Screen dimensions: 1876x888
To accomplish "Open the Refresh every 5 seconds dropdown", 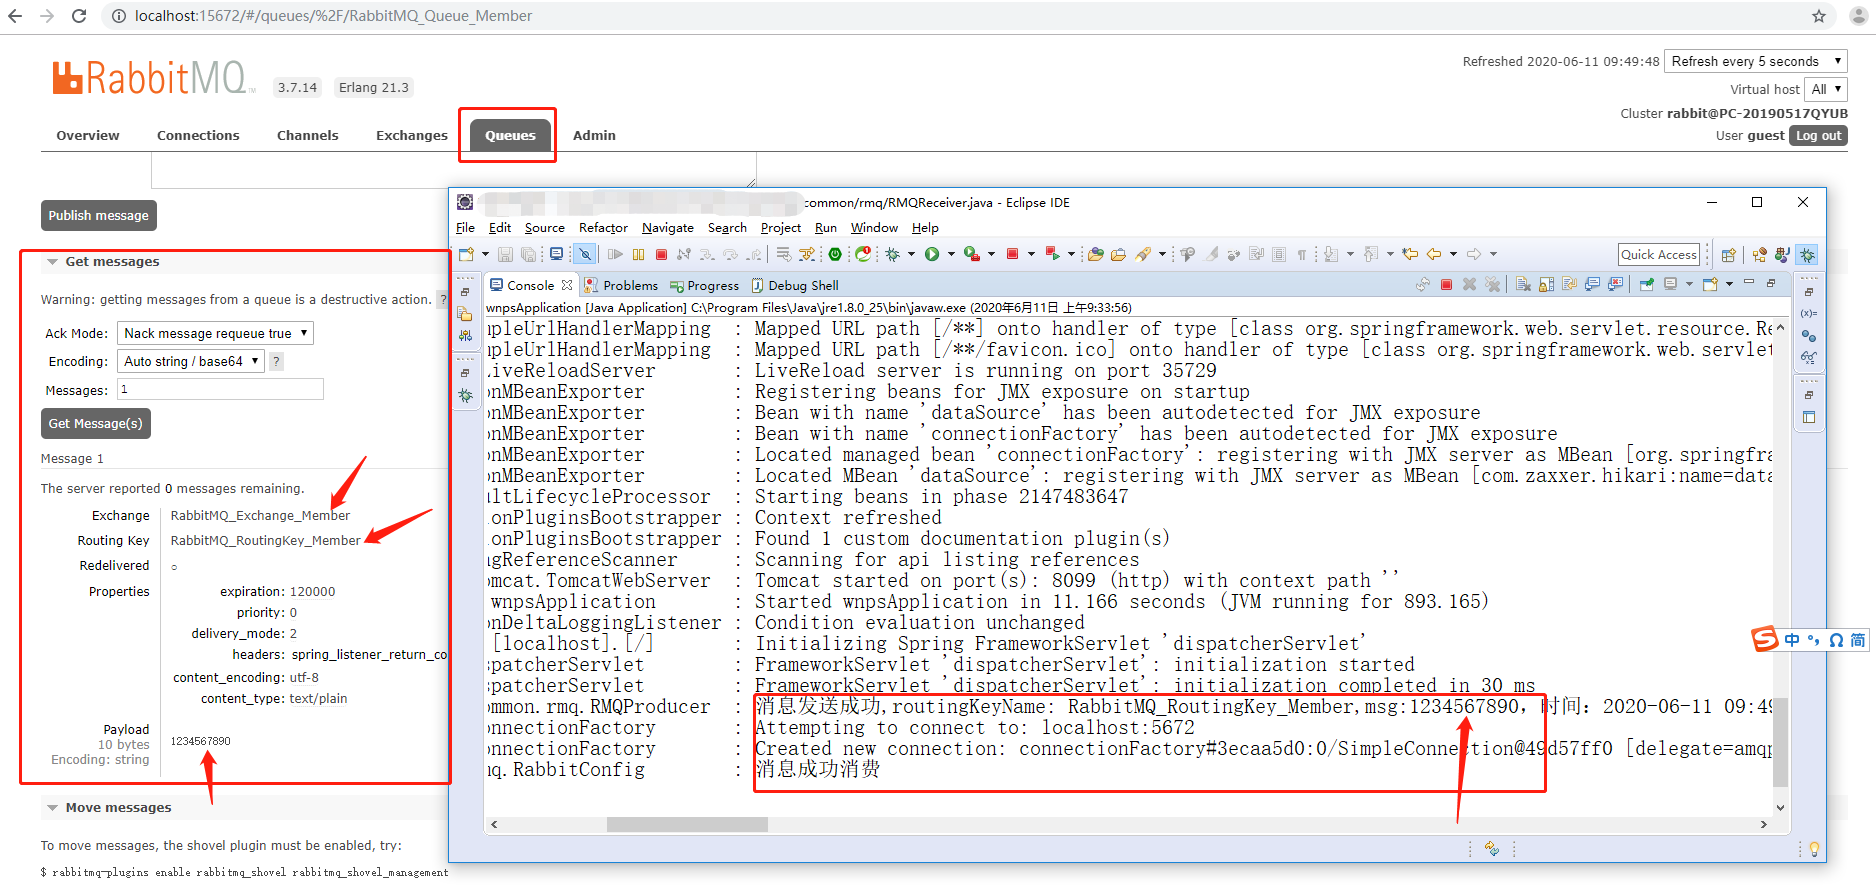I will pos(1756,61).
